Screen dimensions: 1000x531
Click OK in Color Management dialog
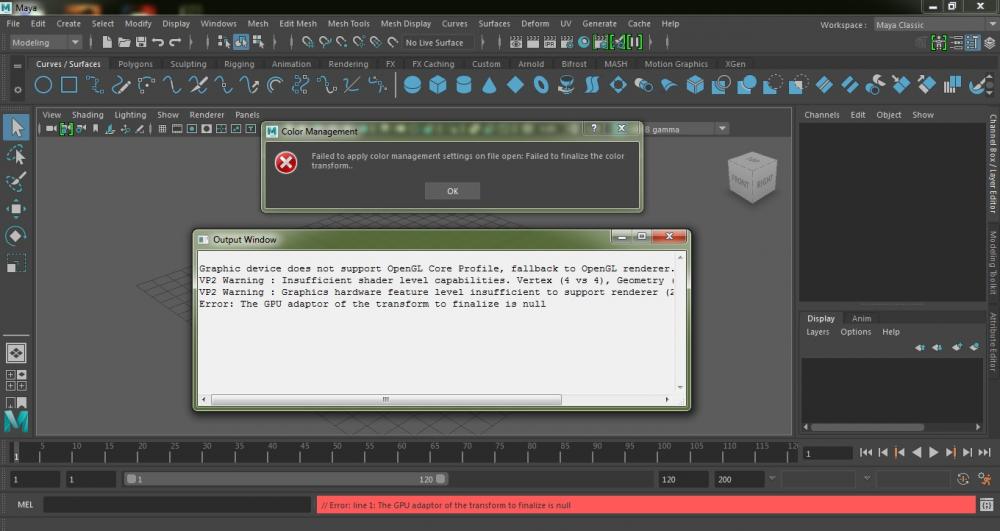pyautogui.click(x=452, y=191)
